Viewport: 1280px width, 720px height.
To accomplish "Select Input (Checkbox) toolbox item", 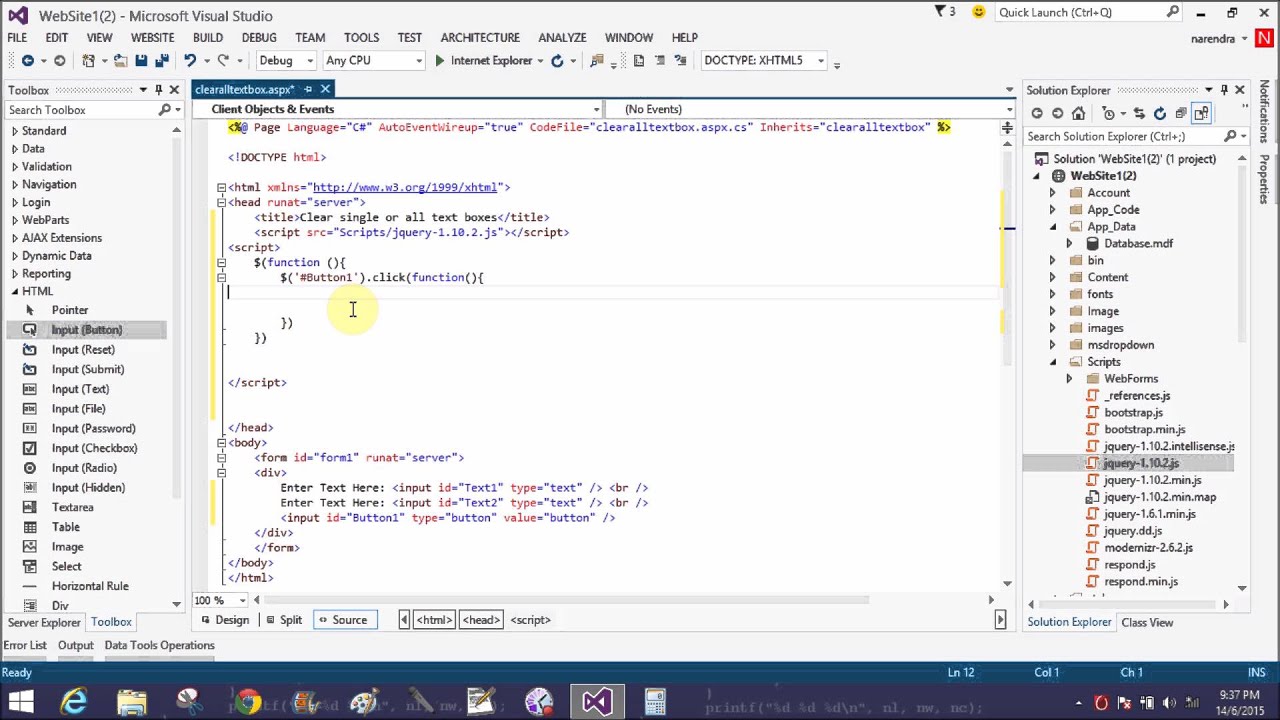I will pos(94,448).
